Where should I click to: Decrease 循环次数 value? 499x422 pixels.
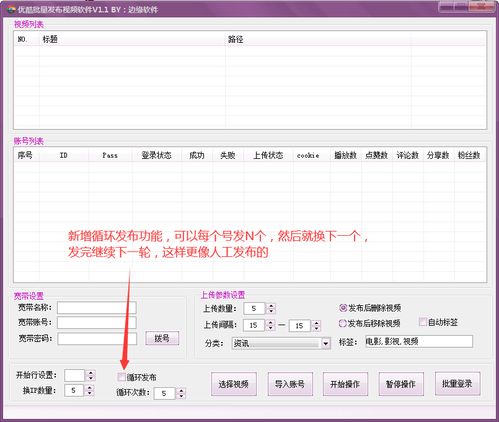(181, 396)
